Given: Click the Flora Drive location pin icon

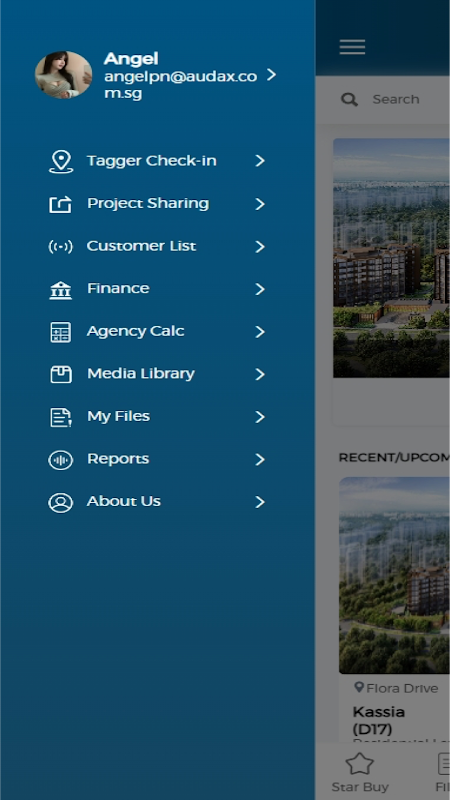Looking at the screenshot, I should point(359,688).
